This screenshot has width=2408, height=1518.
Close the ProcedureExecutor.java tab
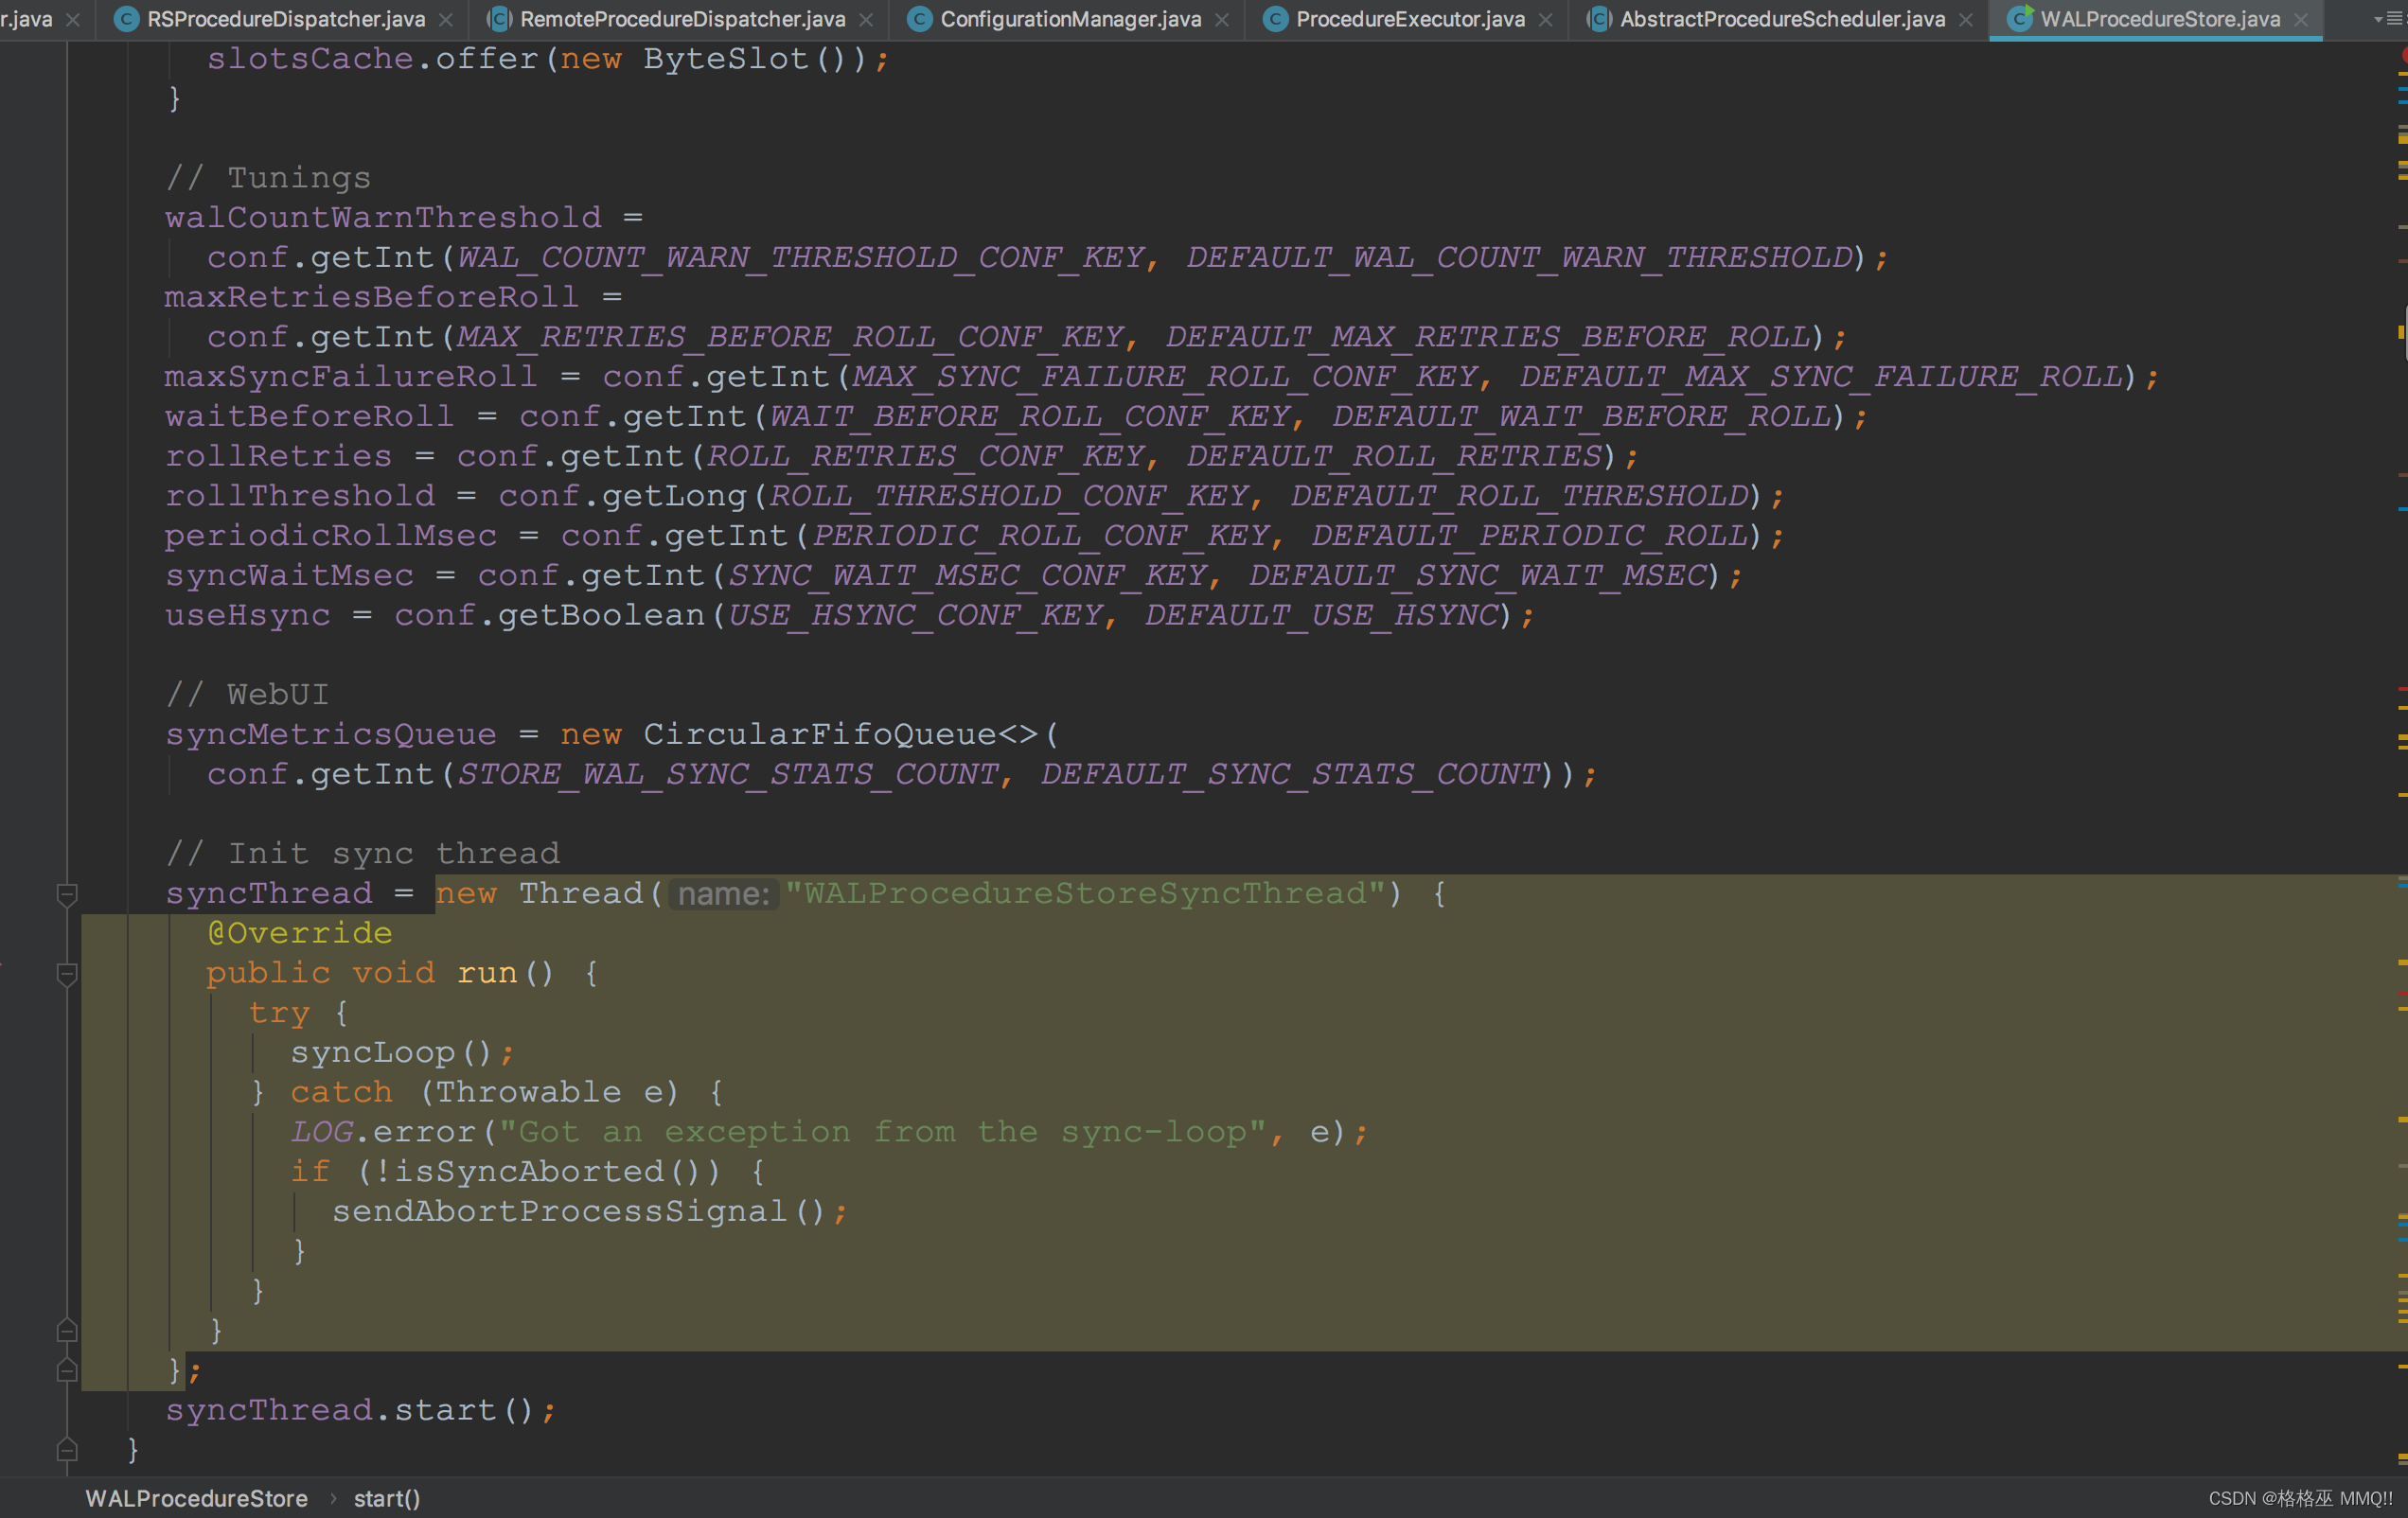(1546, 20)
